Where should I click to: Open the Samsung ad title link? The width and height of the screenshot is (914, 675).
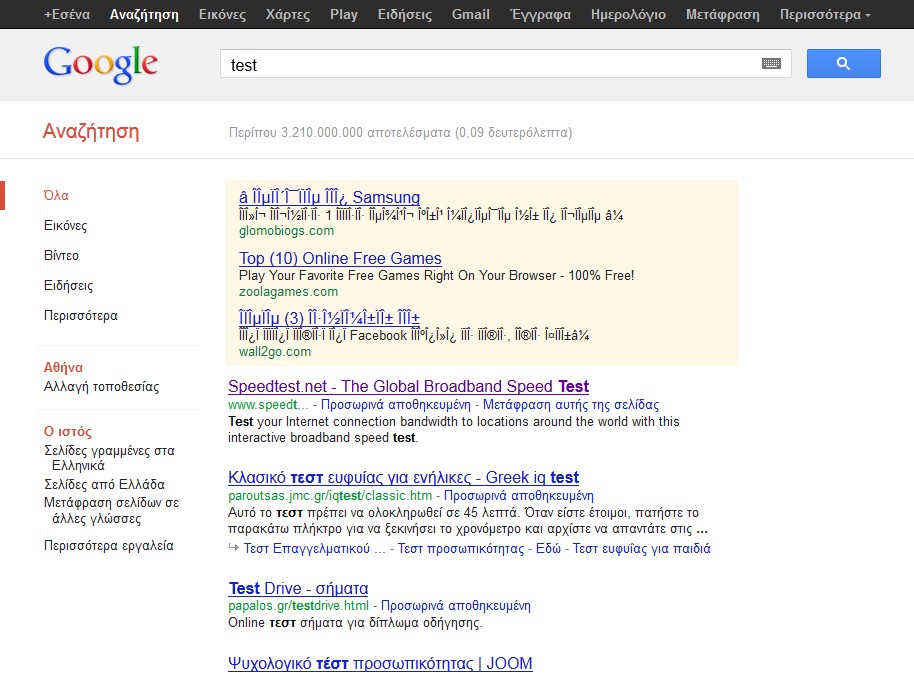coord(329,197)
